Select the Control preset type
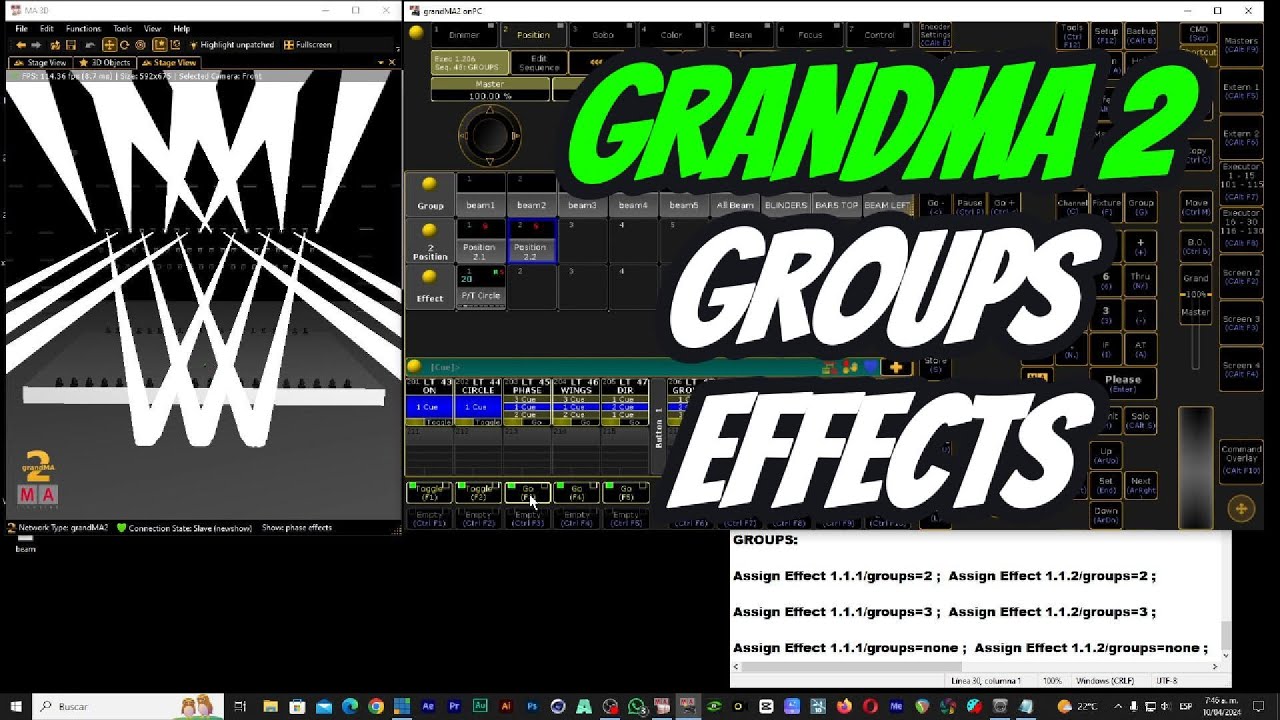 coord(879,35)
